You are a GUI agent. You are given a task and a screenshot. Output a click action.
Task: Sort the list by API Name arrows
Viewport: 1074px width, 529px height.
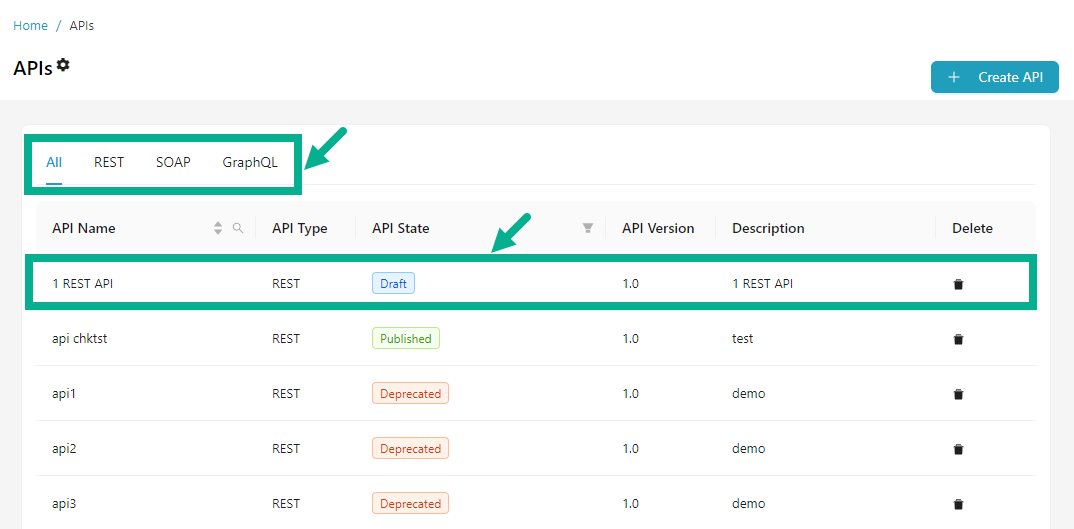pyautogui.click(x=218, y=228)
